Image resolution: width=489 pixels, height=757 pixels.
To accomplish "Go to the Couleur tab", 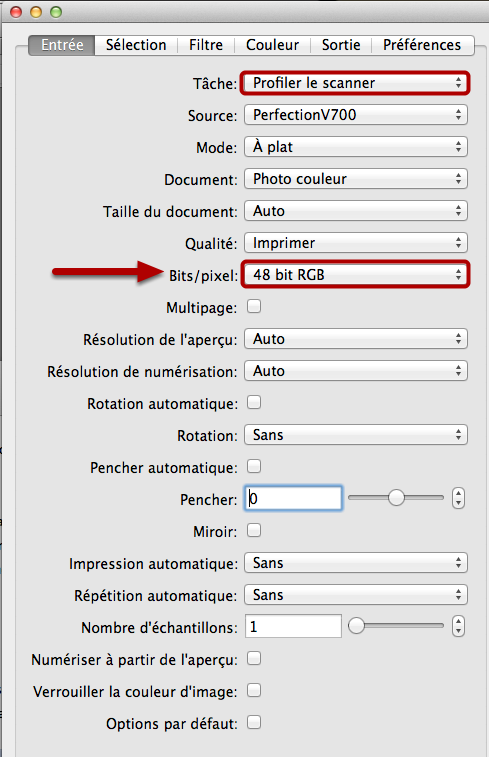I will tap(272, 45).
